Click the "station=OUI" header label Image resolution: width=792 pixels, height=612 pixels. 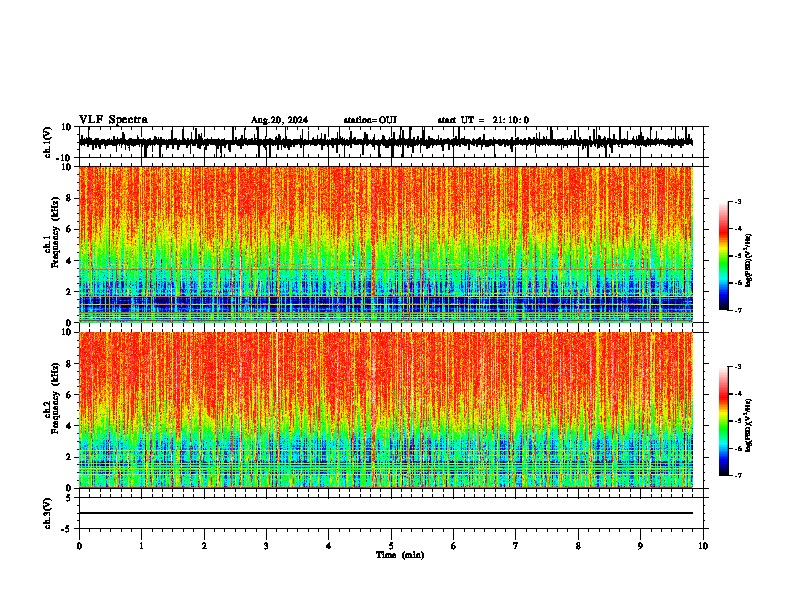[x=370, y=120]
